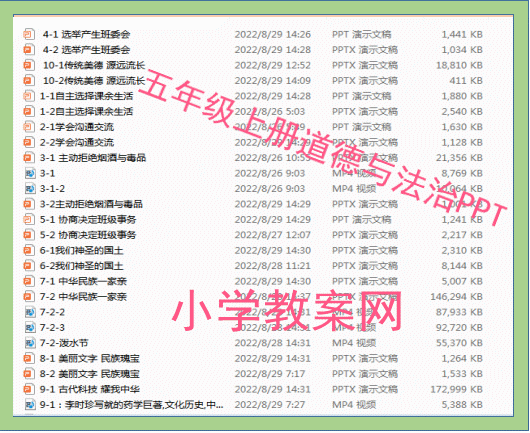The width and height of the screenshot is (530, 433).
Task: Select the name 2-1学会沟通交流
Action: pyautogui.click(x=77, y=127)
